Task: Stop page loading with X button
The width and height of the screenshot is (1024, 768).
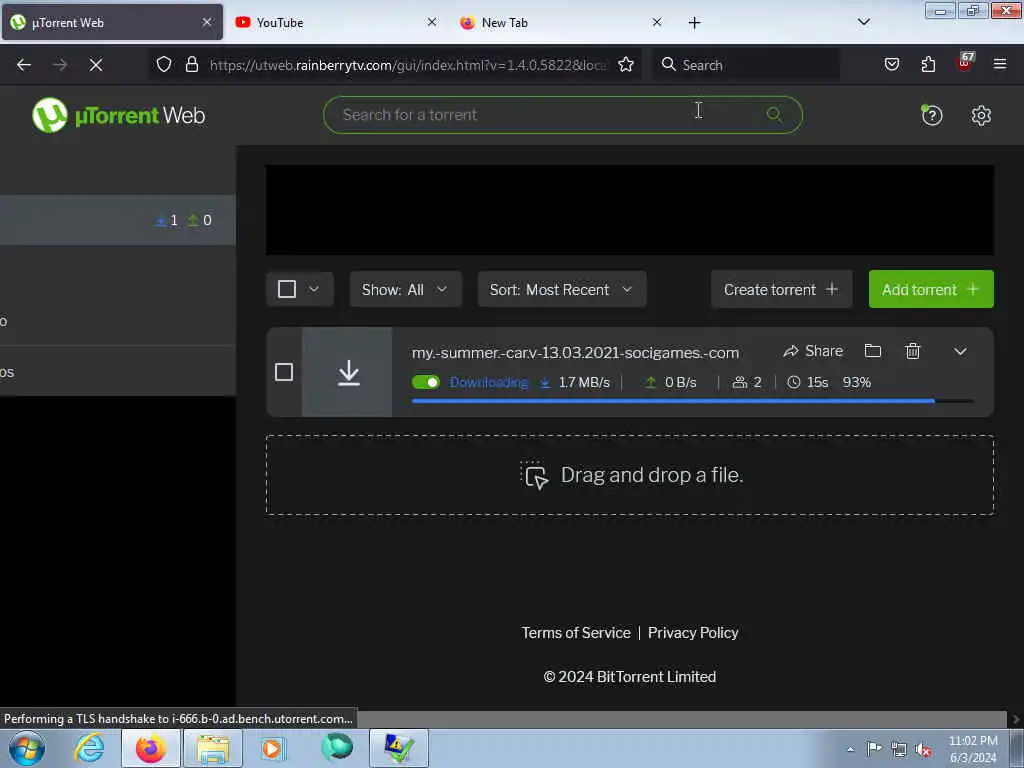Action: point(96,65)
